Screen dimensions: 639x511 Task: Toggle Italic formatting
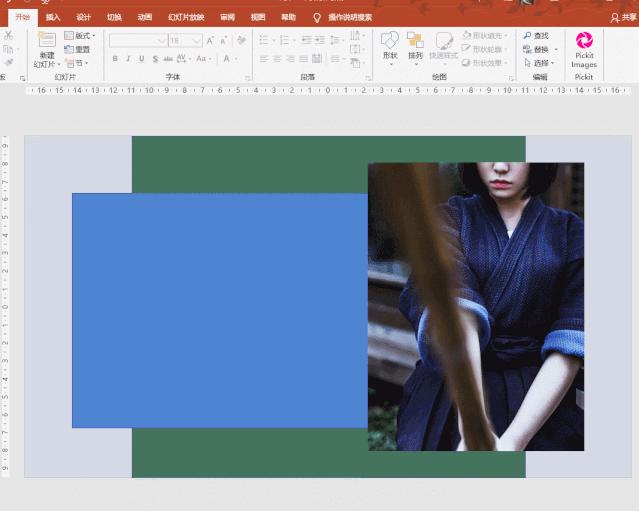(128, 59)
